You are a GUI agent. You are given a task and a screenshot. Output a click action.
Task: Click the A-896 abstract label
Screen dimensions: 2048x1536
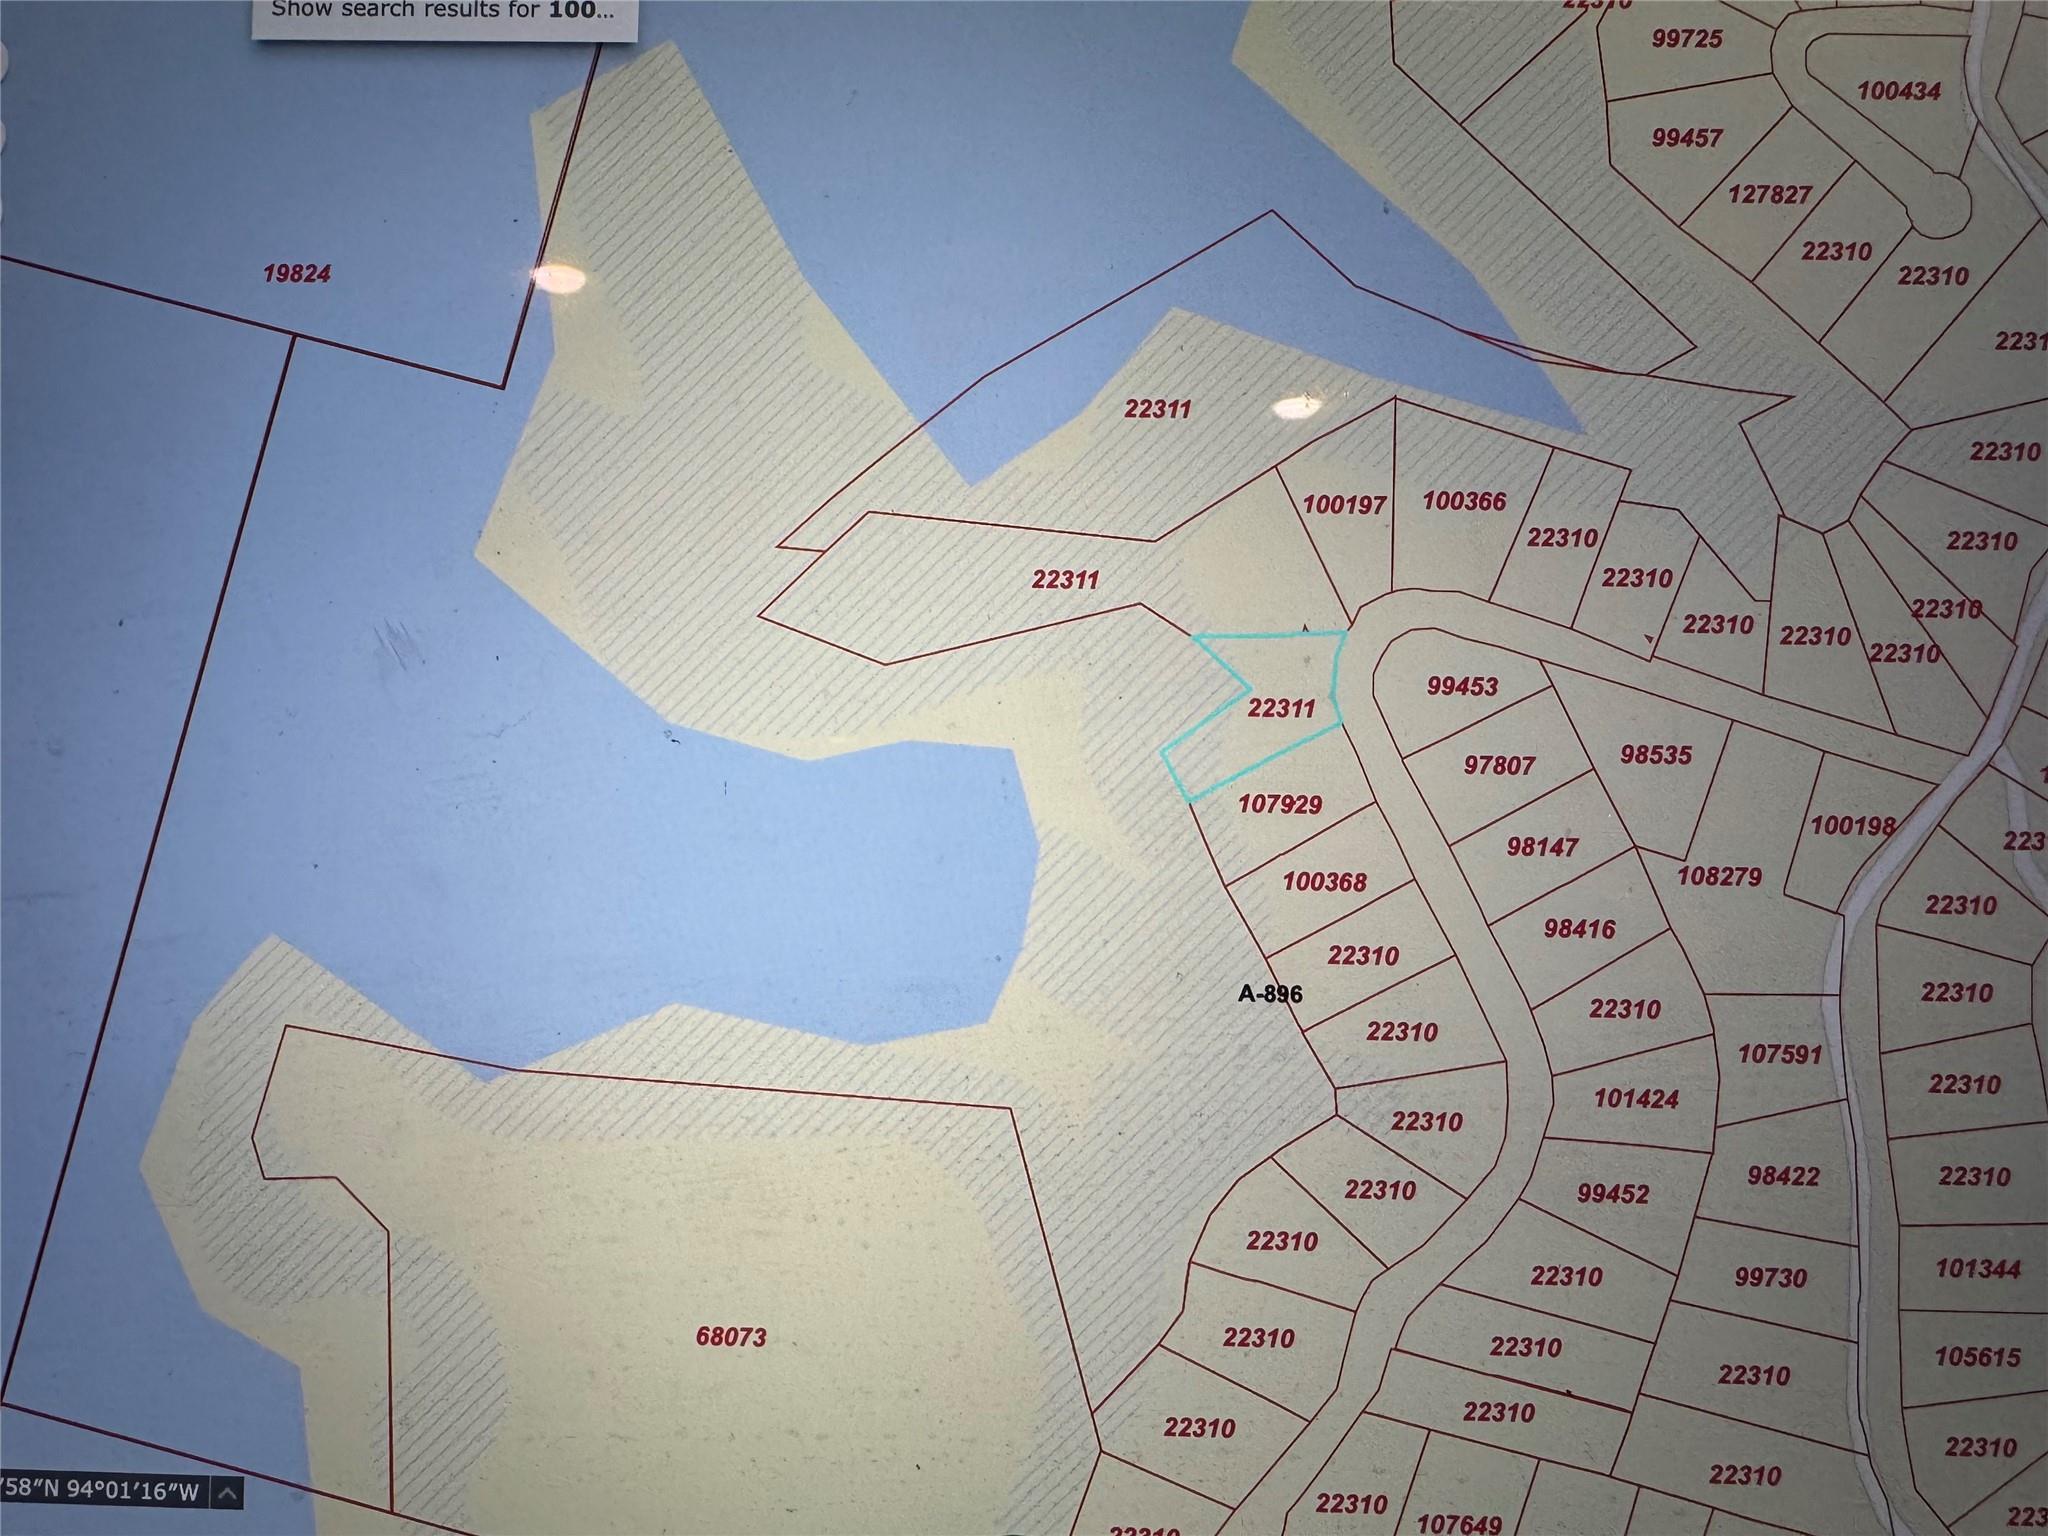click(x=1270, y=993)
